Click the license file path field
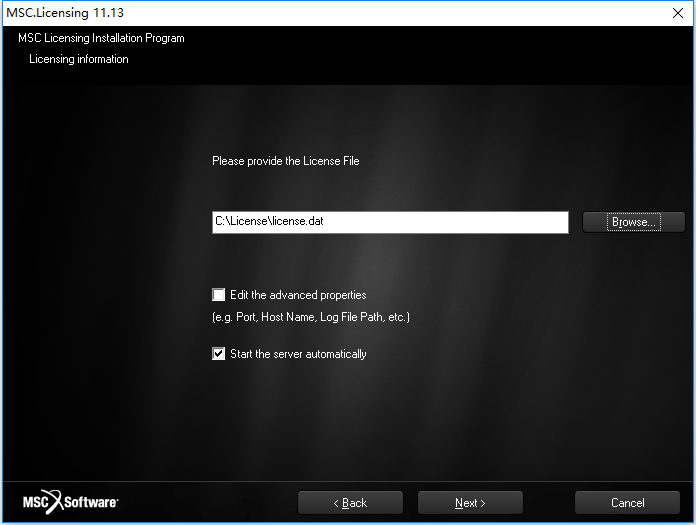 [390, 222]
